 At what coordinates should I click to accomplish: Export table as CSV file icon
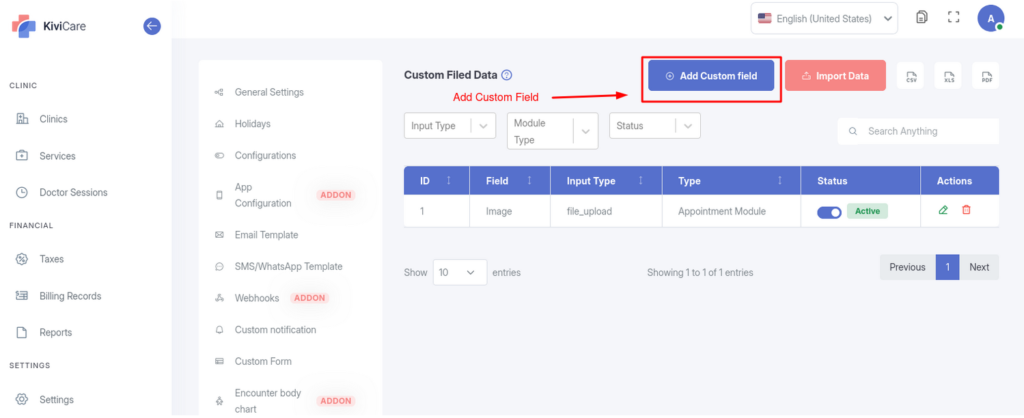[911, 77]
